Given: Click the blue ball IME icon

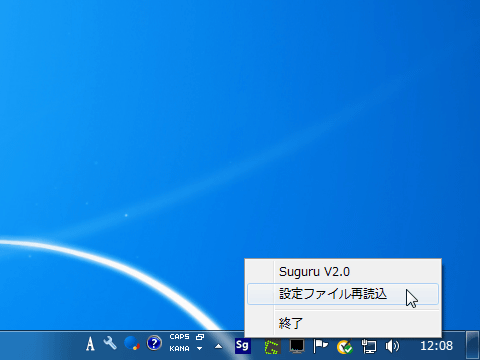Looking at the screenshot, I should tap(132, 343).
